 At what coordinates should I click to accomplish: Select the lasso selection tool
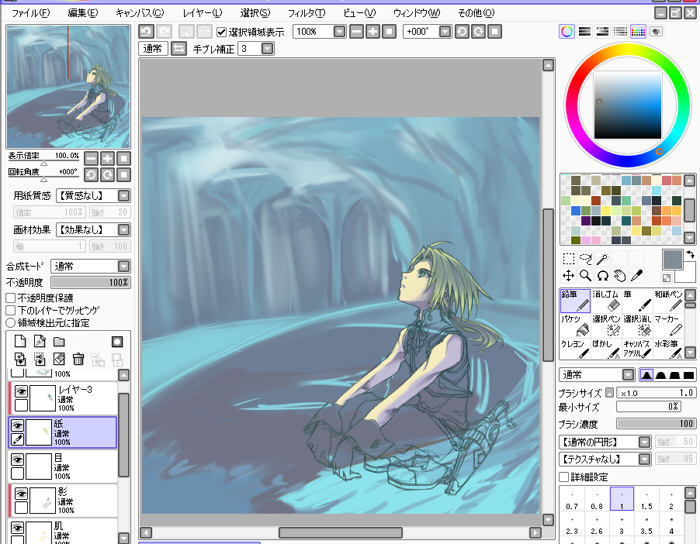[585, 258]
